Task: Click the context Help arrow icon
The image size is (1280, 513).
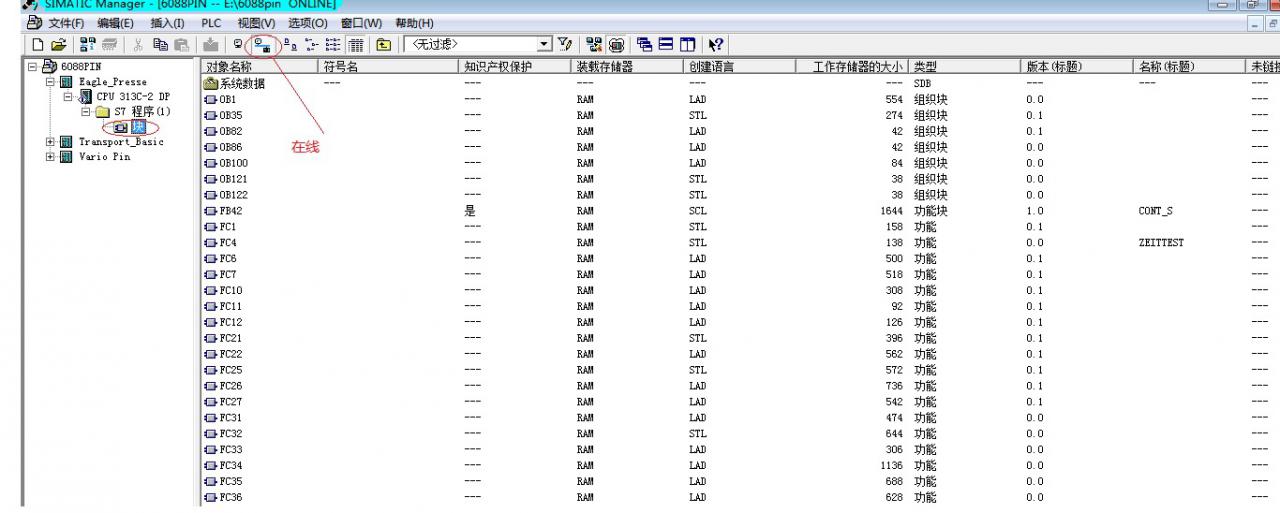Action: [716, 45]
